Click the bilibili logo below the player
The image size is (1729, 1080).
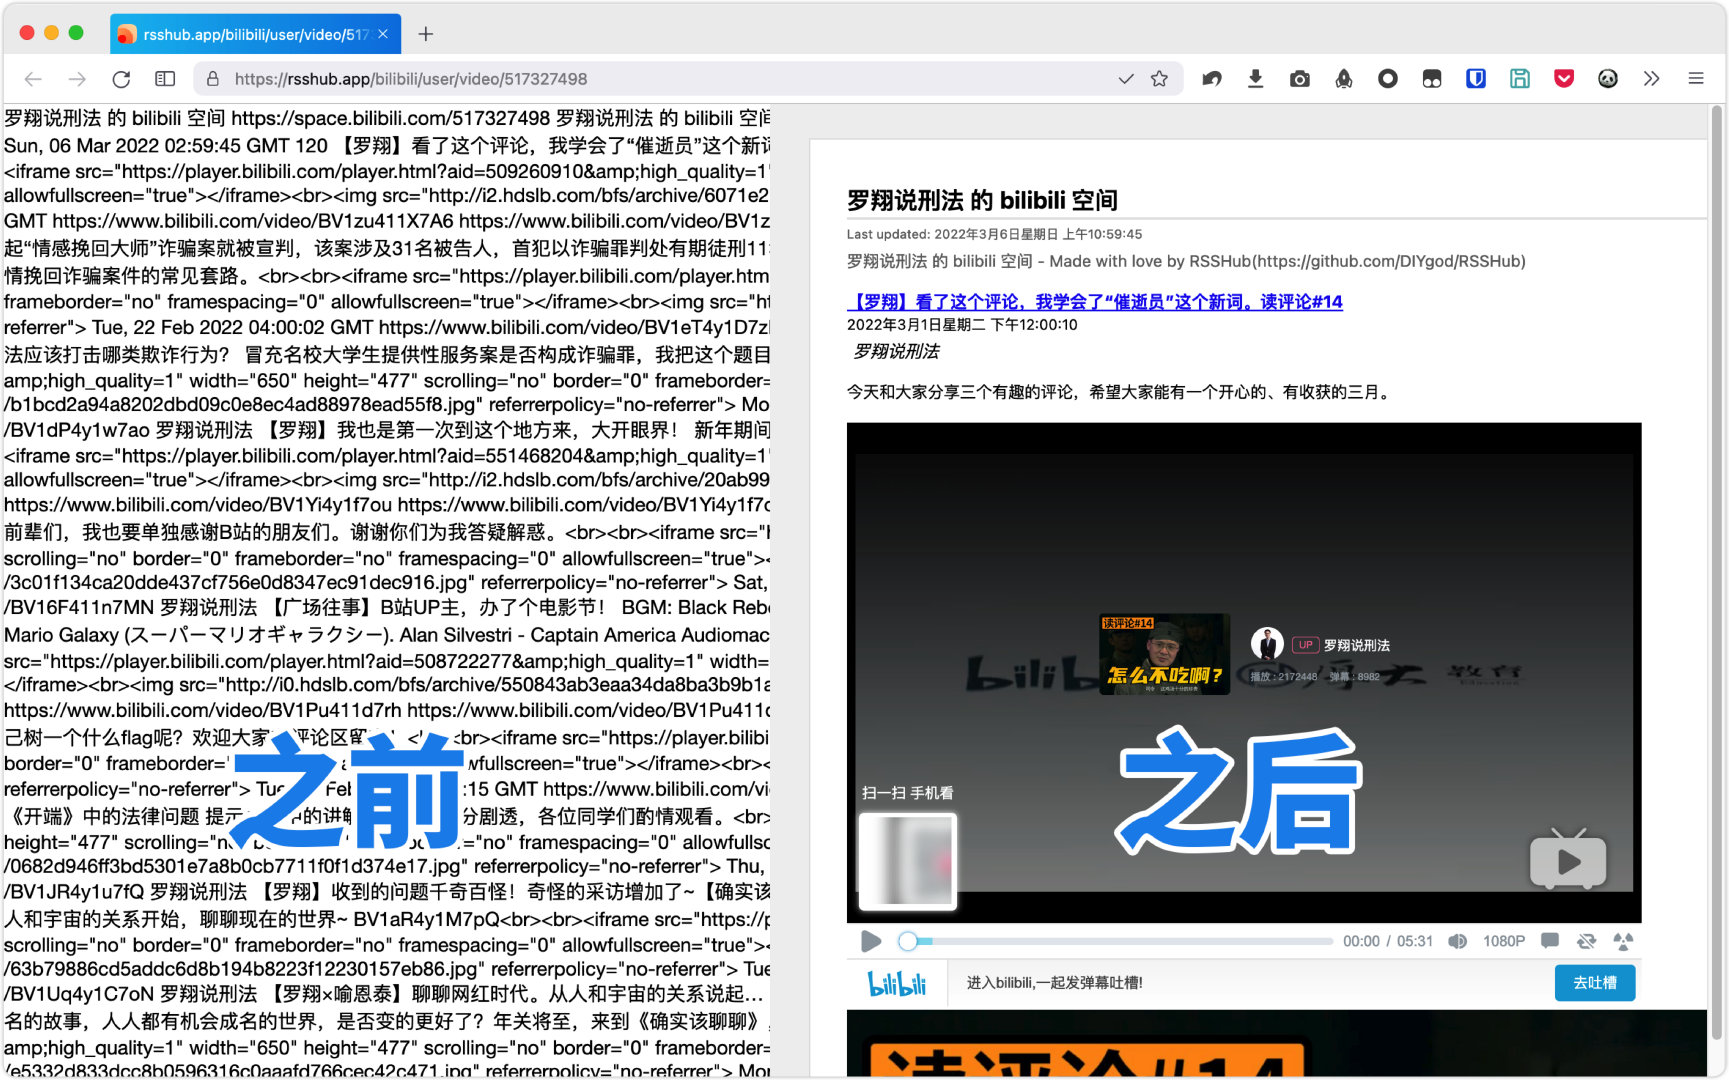click(897, 984)
